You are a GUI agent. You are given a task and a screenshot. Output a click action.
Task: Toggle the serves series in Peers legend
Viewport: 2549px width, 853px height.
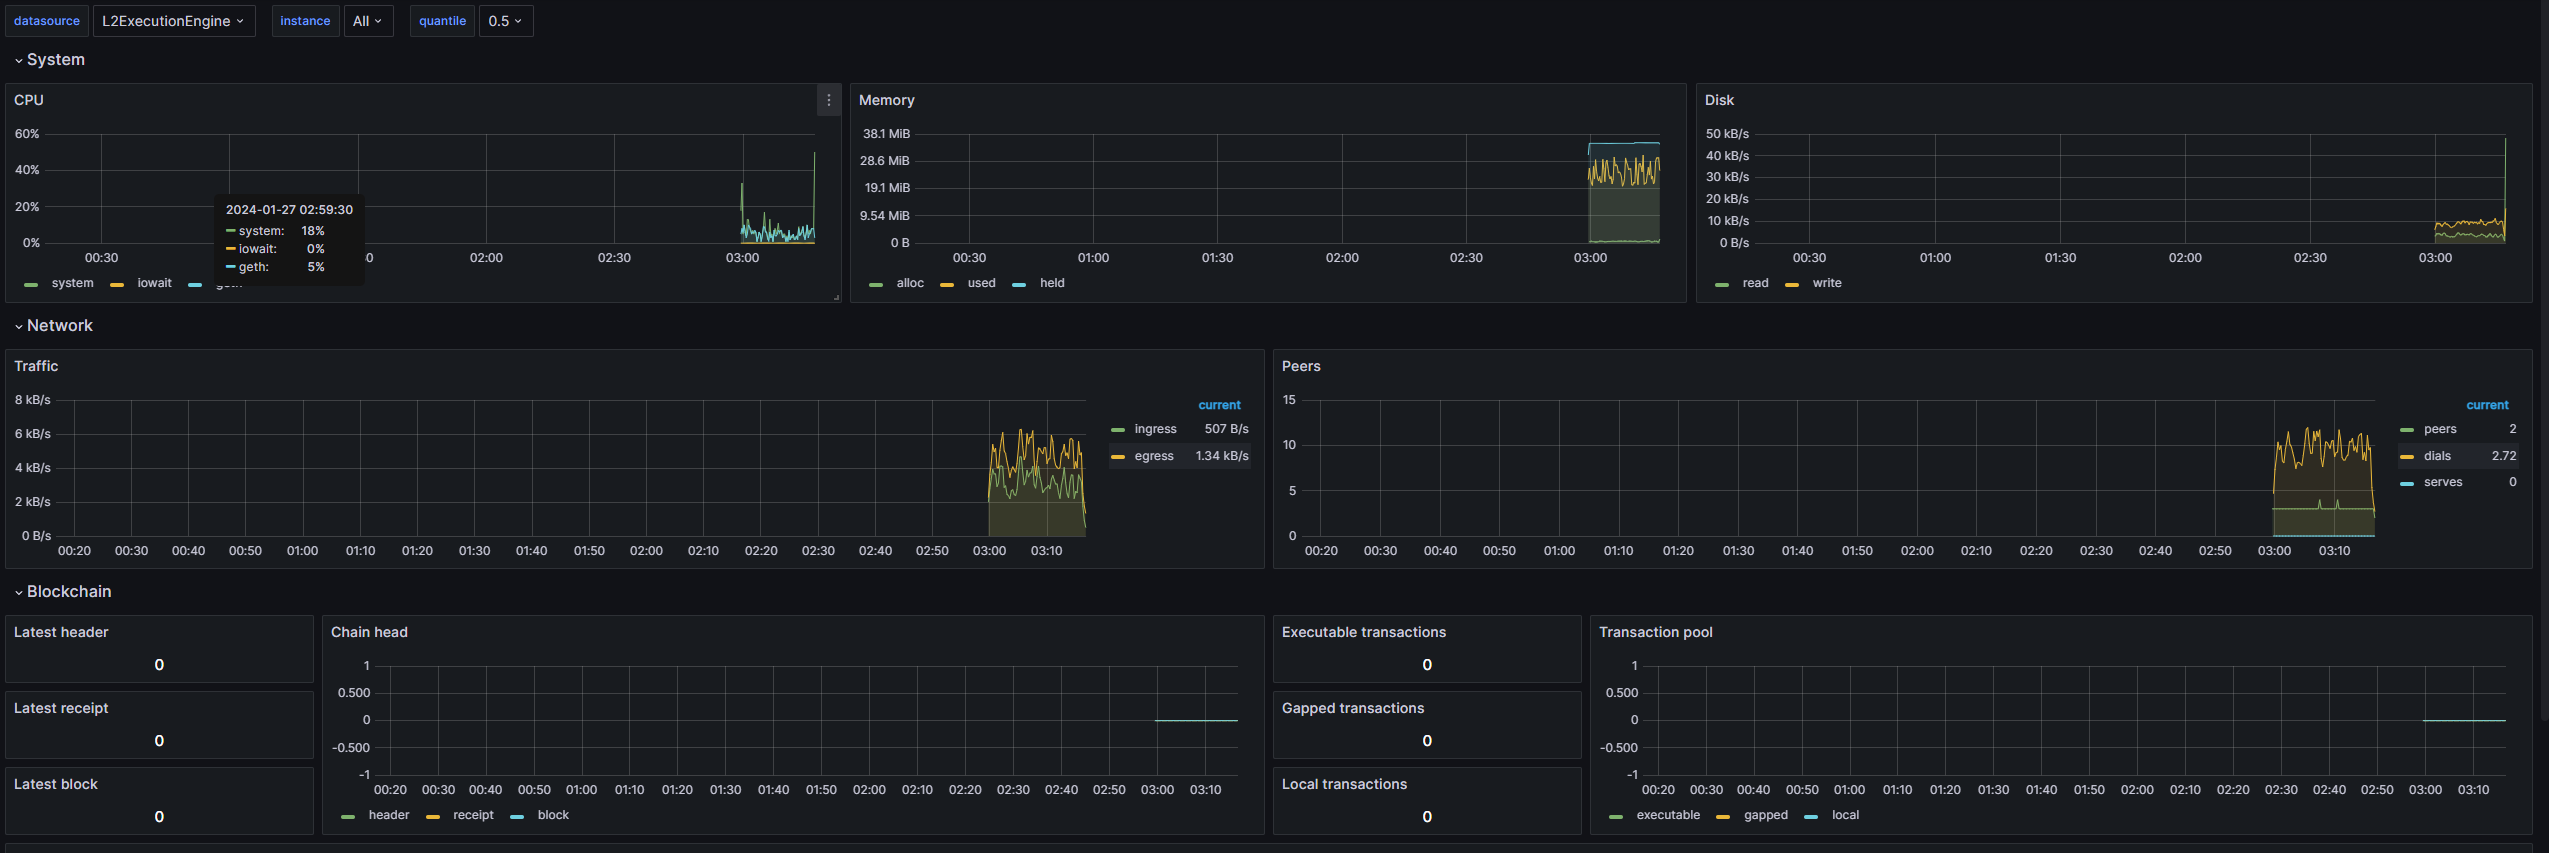(x=2443, y=482)
